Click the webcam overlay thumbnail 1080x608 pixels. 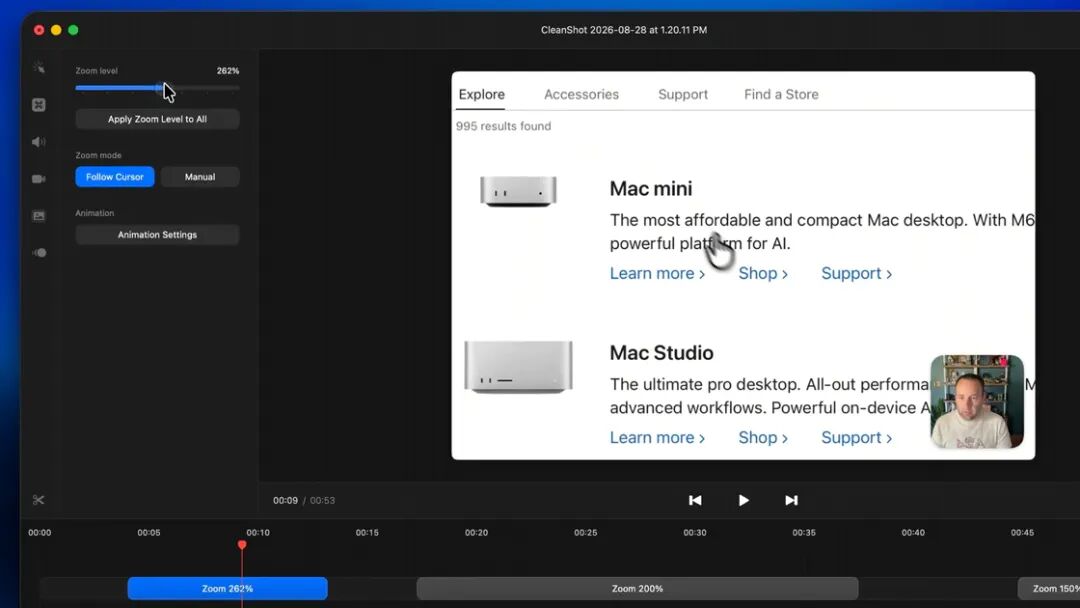pos(977,401)
